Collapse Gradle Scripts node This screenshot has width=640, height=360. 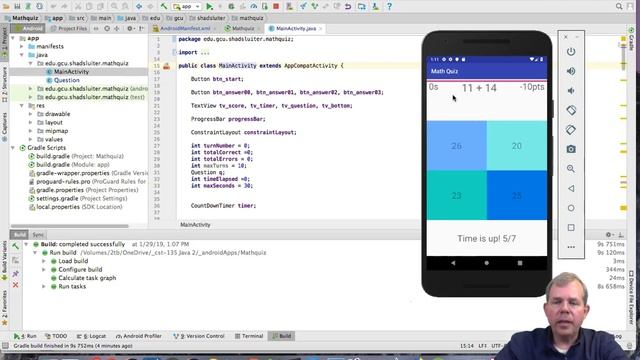[13, 148]
